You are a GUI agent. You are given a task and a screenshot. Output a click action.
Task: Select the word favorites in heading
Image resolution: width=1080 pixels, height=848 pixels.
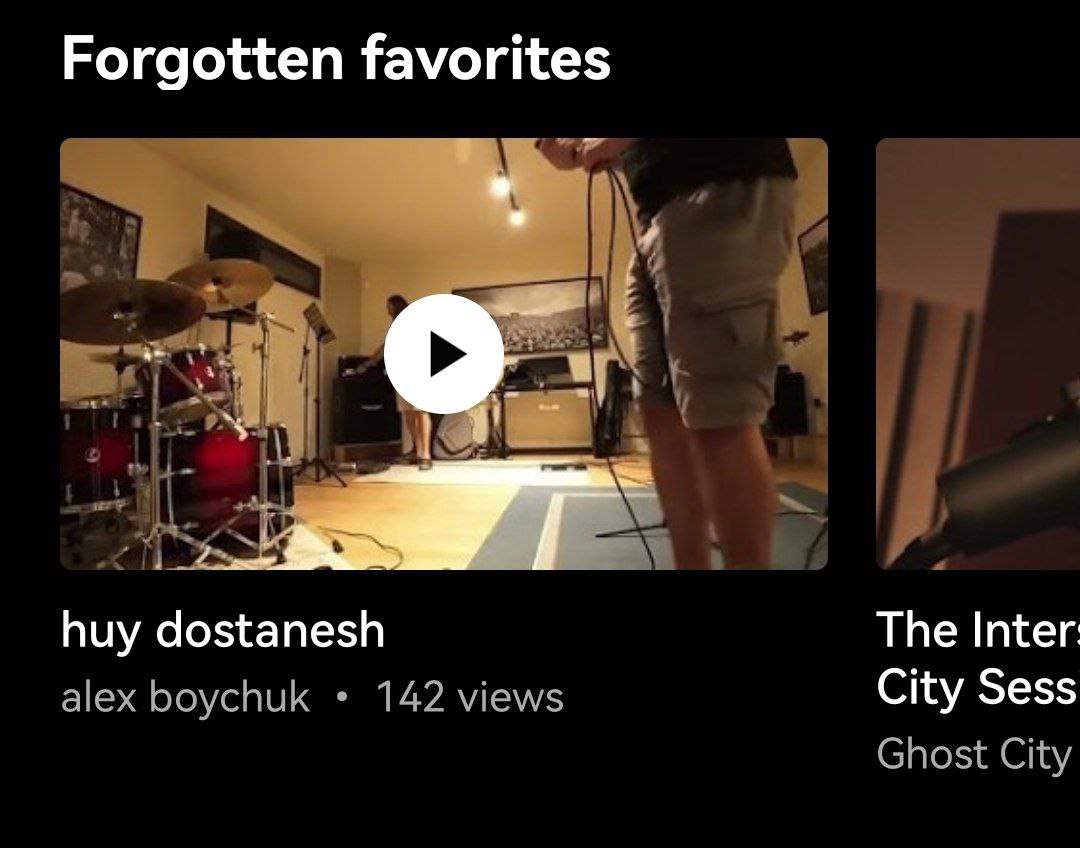pos(486,59)
